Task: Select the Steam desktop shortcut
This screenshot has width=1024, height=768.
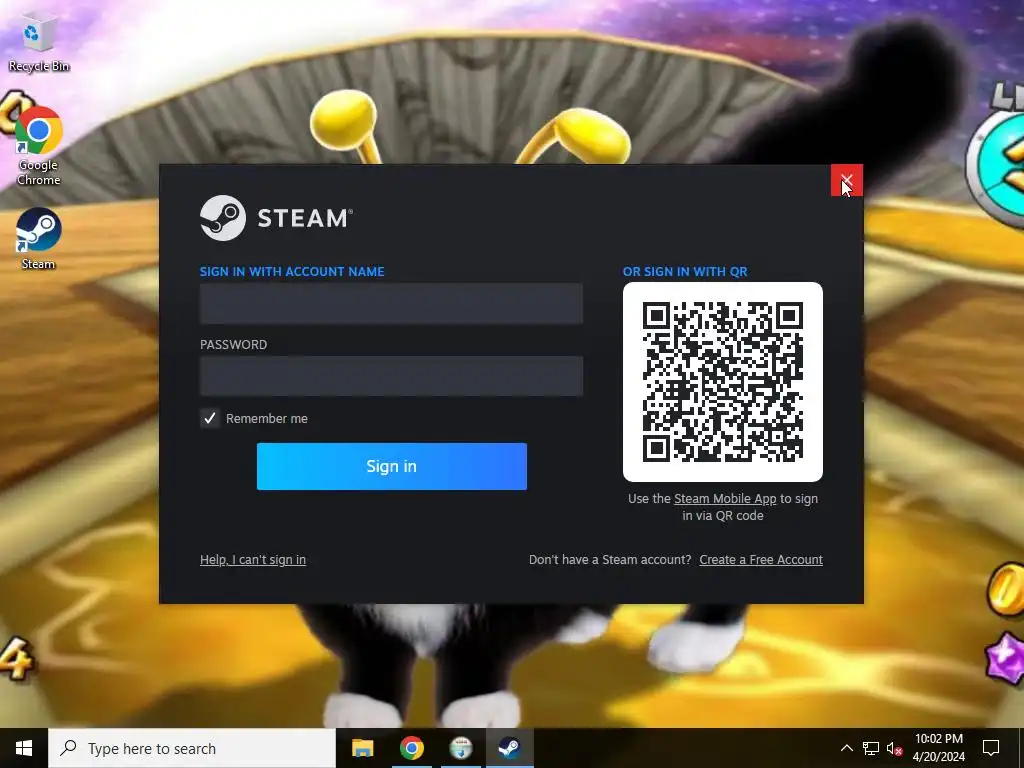Action: (x=39, y=238)
